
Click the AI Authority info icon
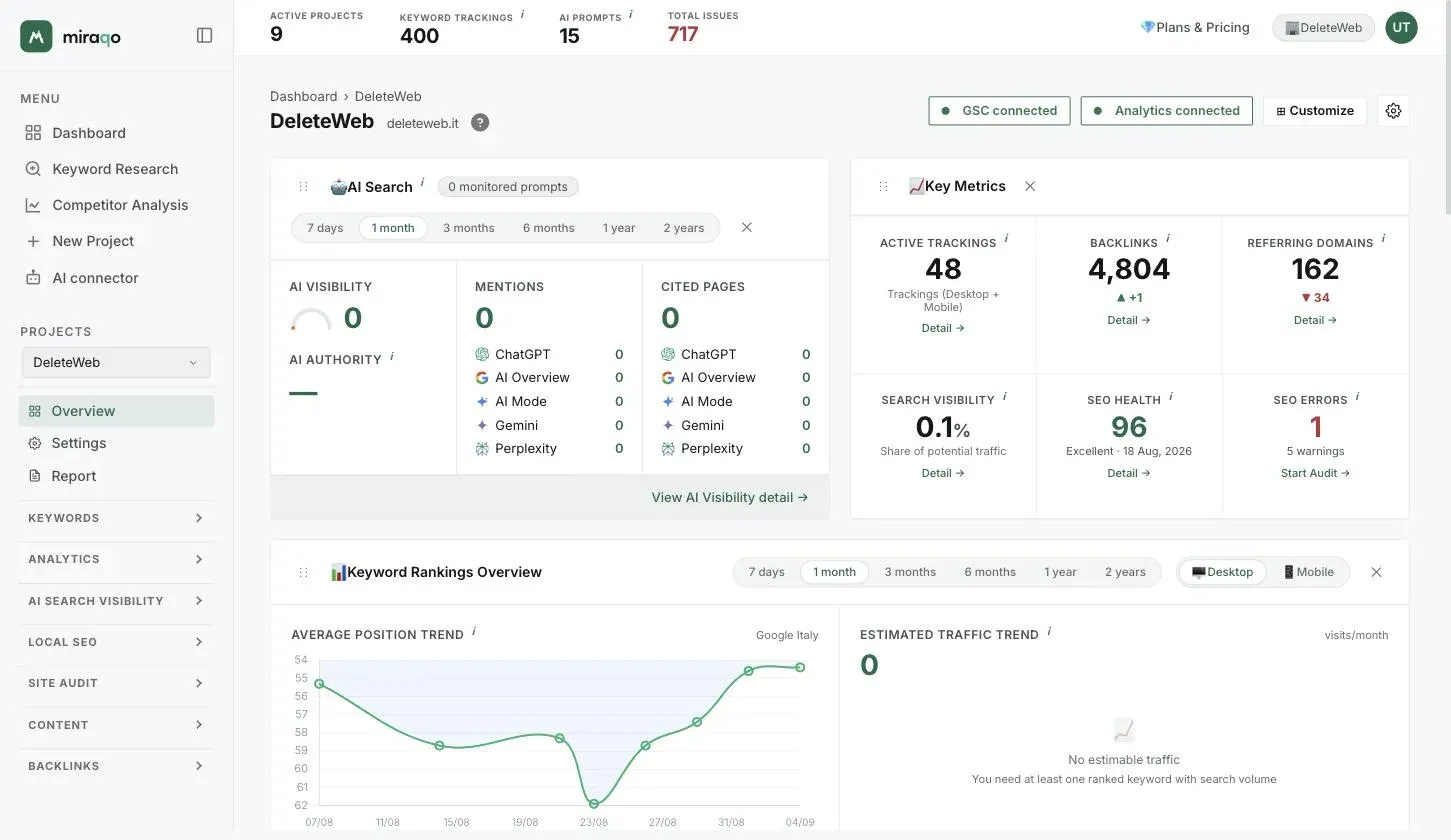tap(391, 356)
